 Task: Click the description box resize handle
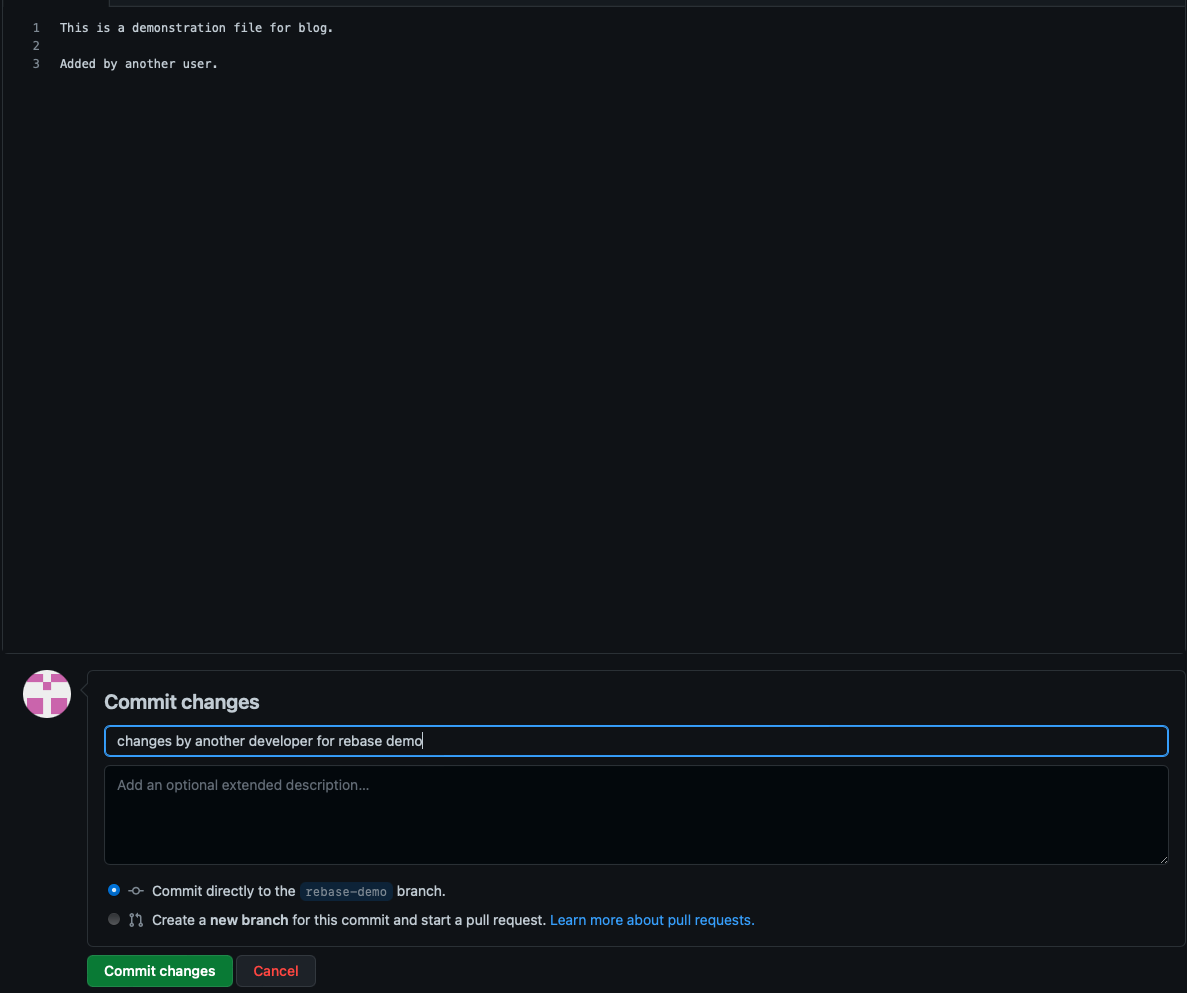pyautogui.click(x=1163, y=859)
